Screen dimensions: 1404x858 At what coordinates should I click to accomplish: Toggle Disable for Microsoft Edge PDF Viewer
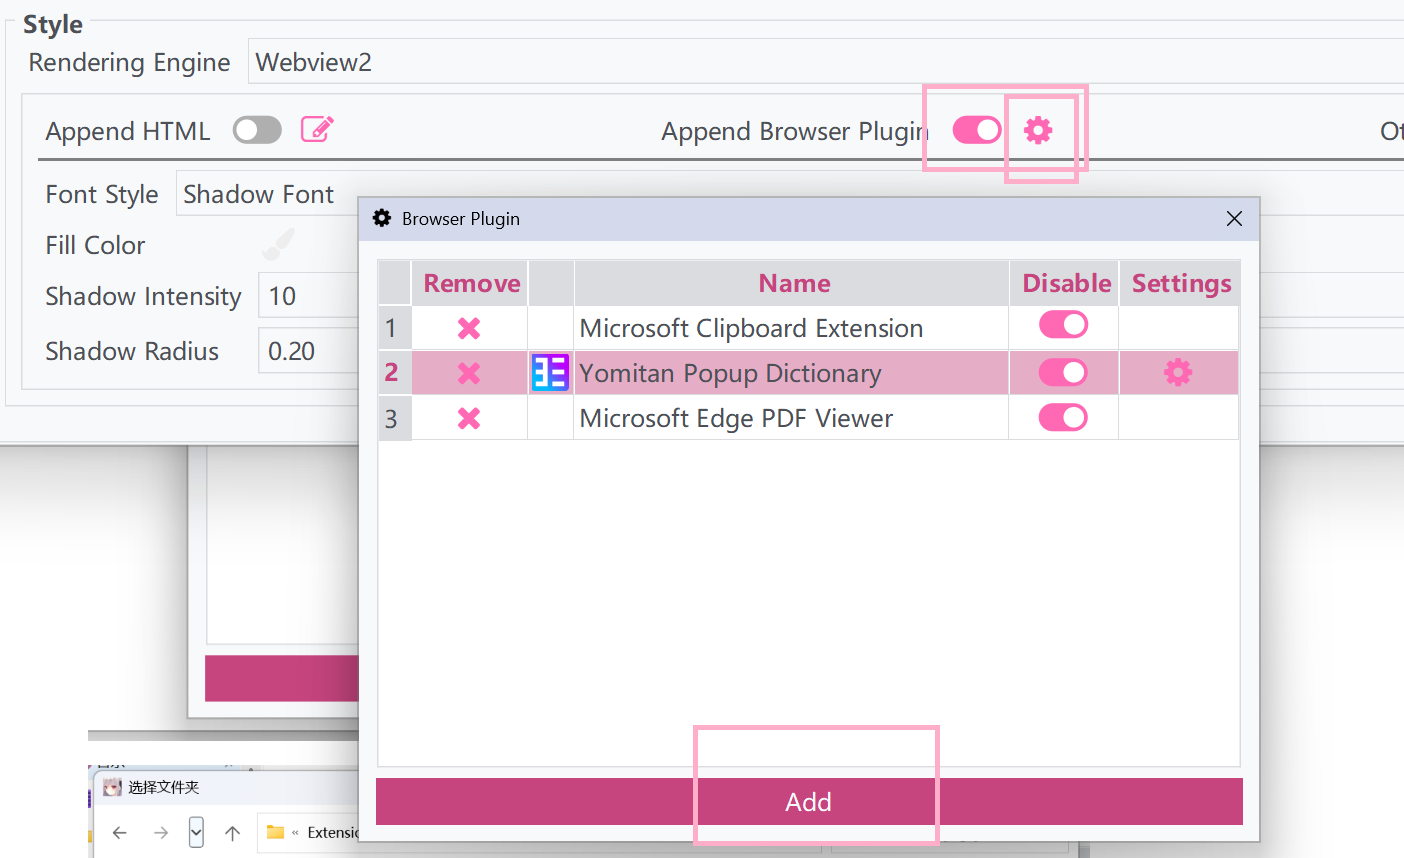[x=1063, y=417]
